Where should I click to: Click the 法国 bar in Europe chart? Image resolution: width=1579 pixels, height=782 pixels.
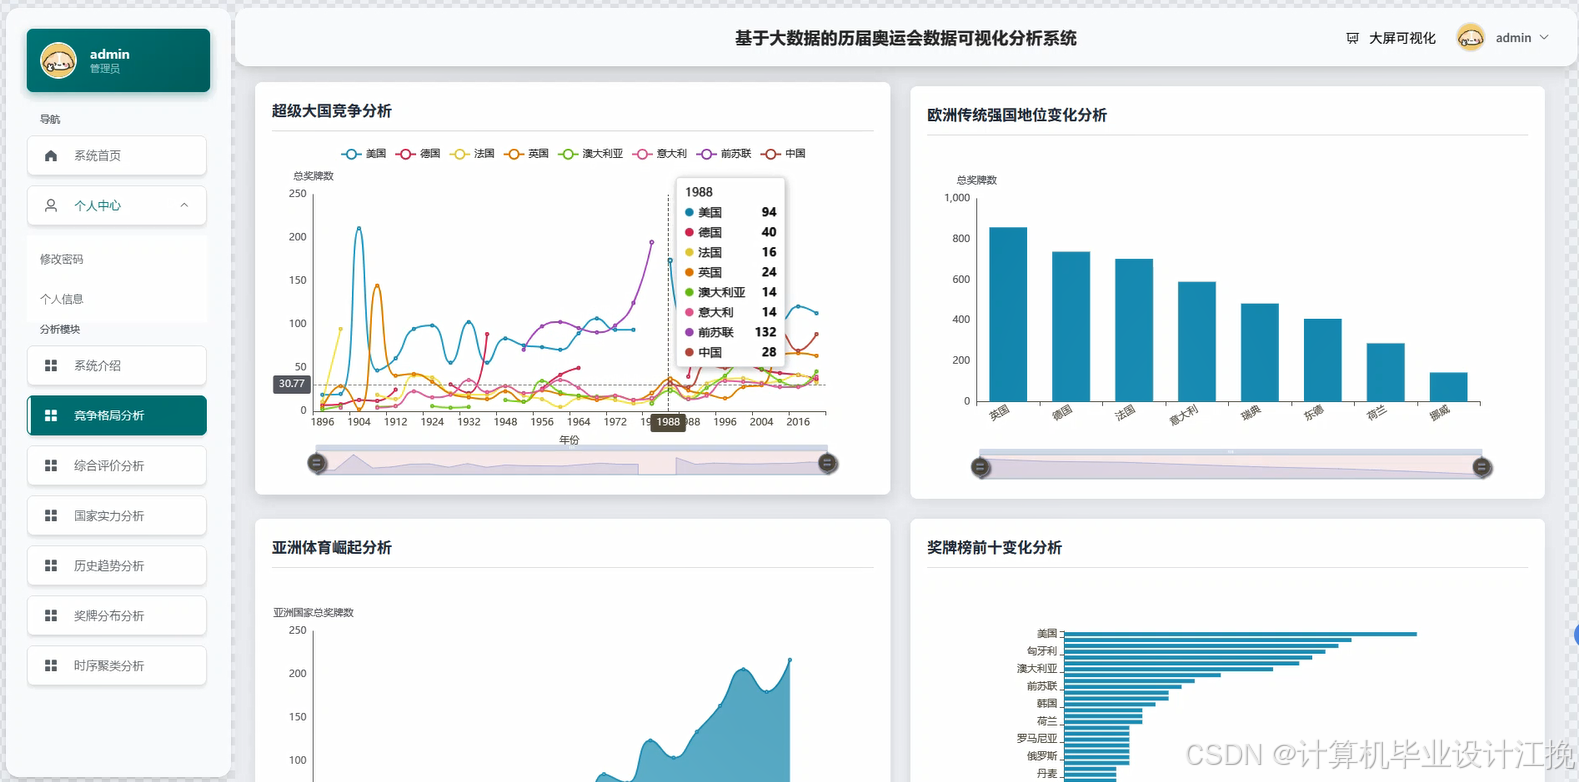pyautogui.click(x=1134, y=330)
